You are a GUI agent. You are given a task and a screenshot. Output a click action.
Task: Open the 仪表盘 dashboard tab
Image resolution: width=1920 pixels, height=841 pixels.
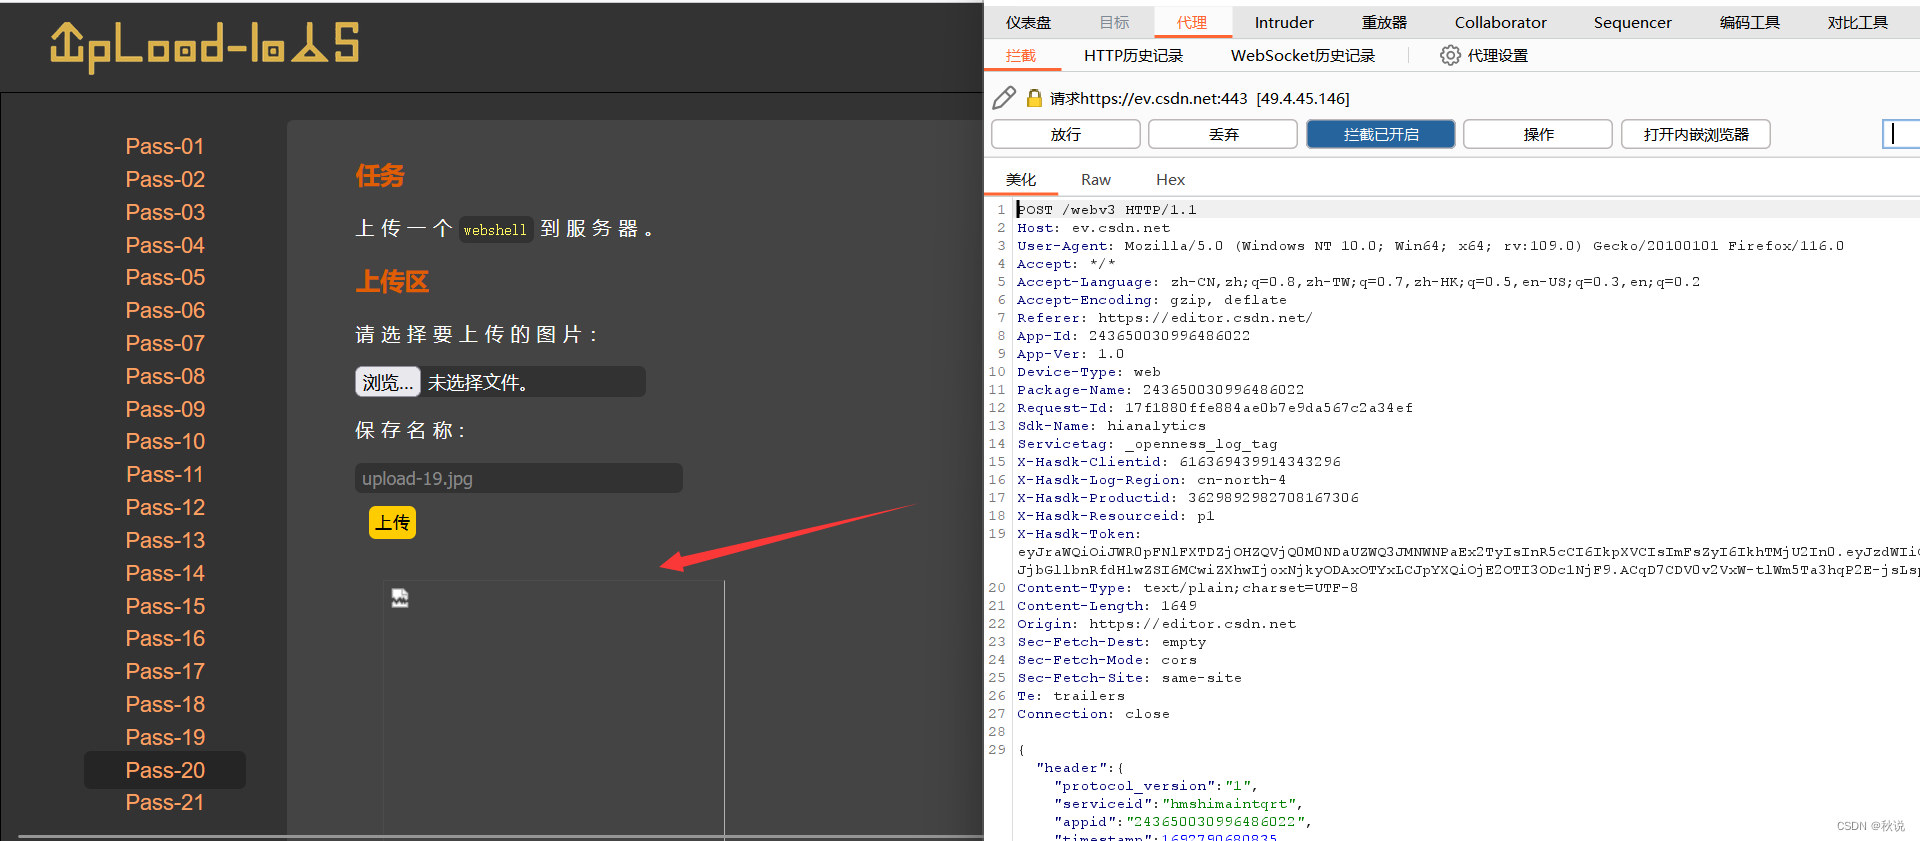click(x=1028, y=22)
